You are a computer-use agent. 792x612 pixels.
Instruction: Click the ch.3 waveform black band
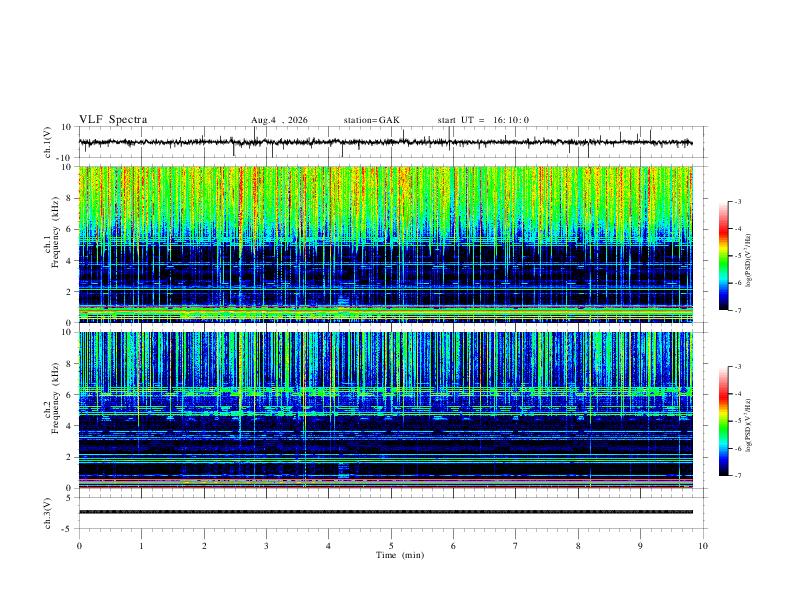point(386,512)
